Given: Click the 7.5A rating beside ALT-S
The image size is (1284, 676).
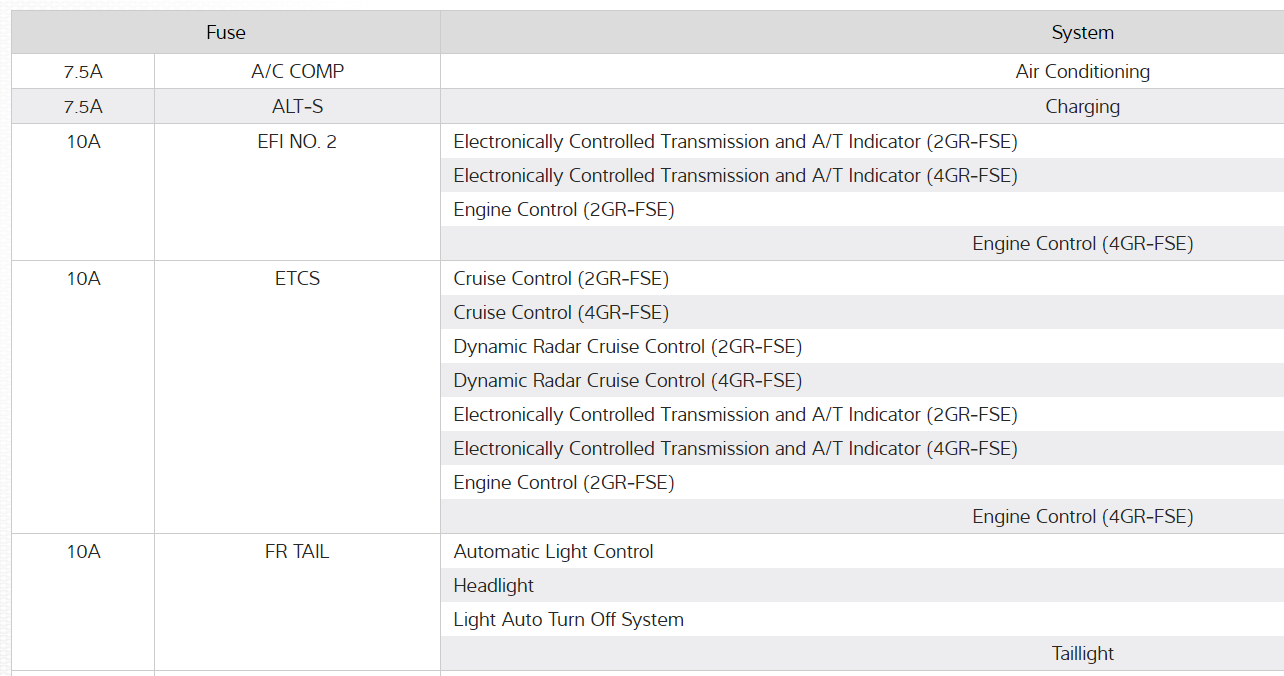Looking at the screenshot, I should tap(83, 107).
